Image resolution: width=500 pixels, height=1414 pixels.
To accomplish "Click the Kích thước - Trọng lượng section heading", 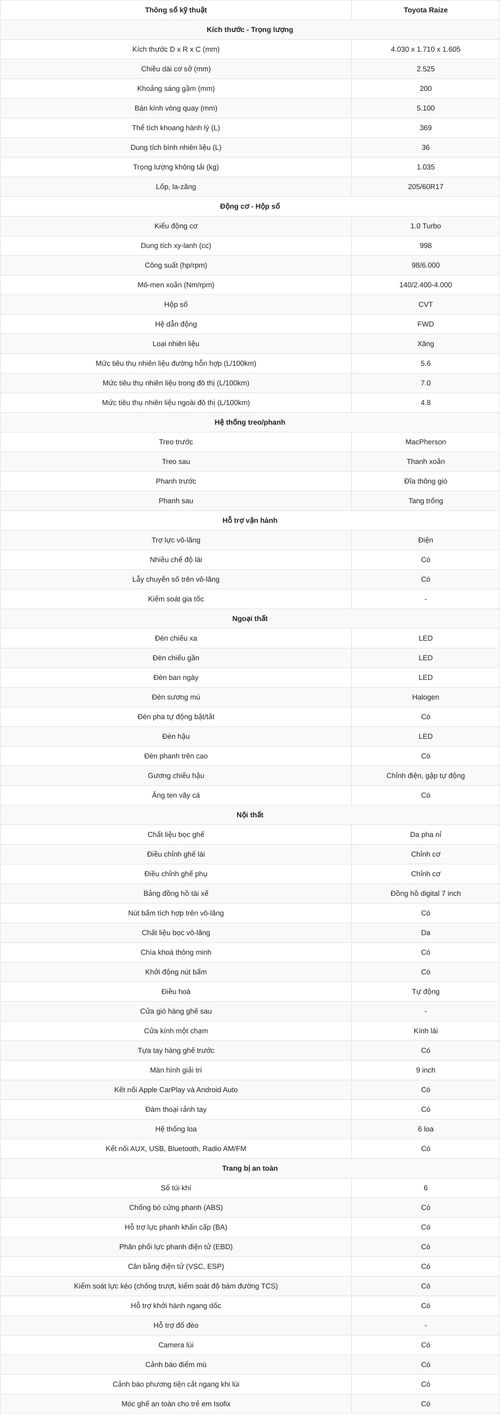I will point(250,29).
